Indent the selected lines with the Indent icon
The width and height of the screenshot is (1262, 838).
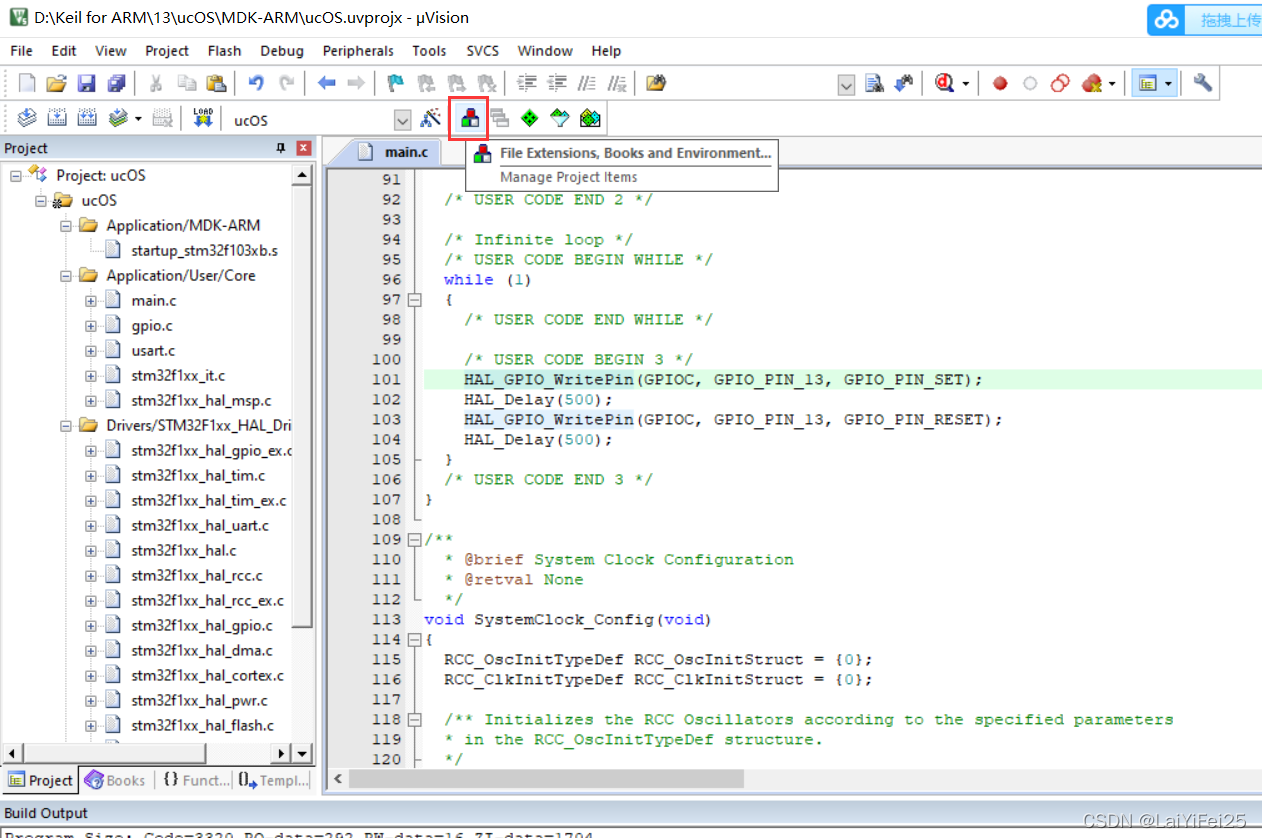(527, 84)
